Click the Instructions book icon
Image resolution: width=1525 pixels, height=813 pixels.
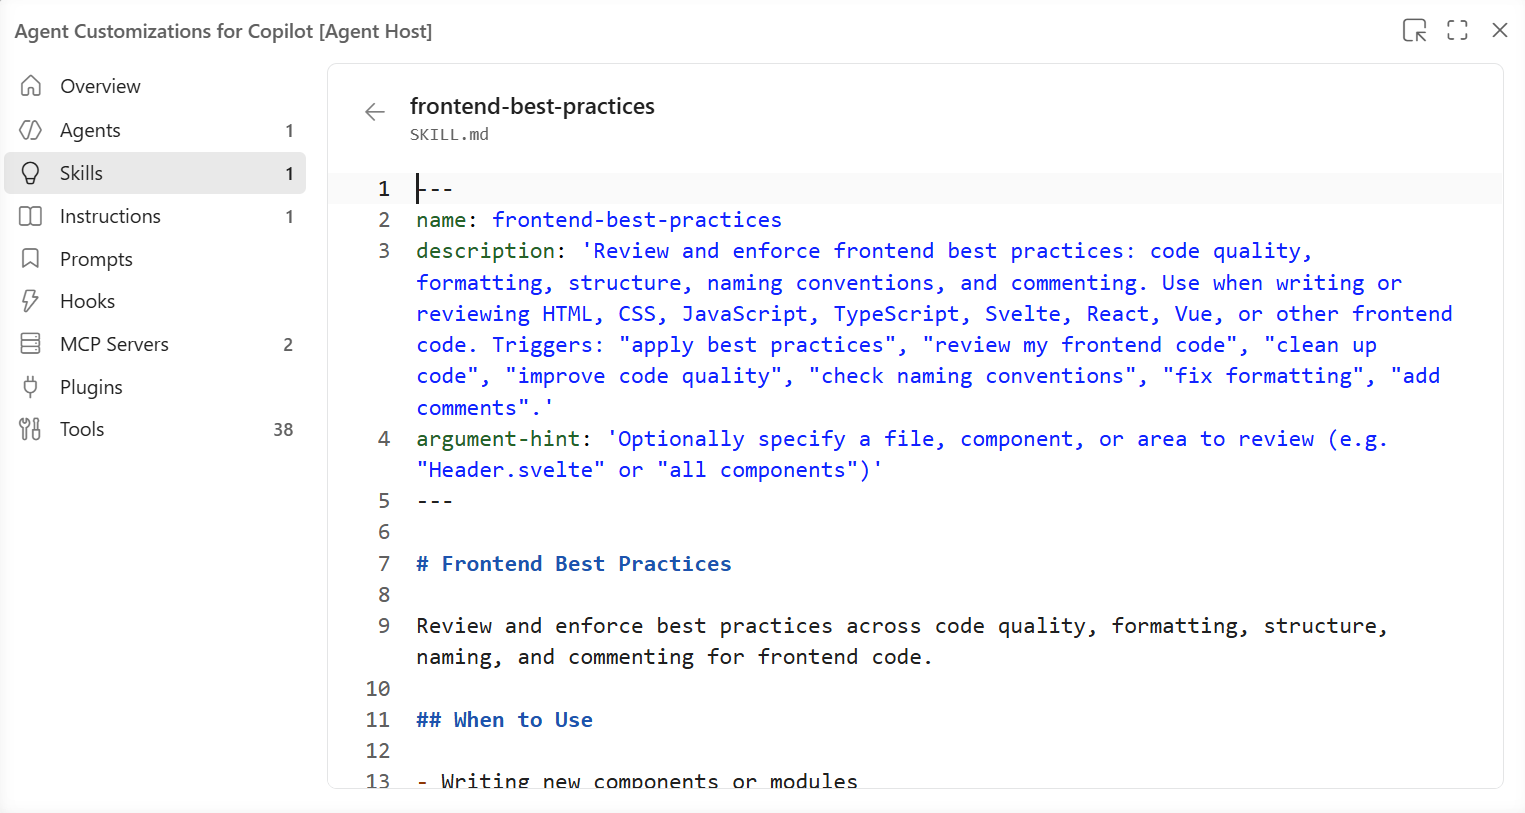click(31, 216)
